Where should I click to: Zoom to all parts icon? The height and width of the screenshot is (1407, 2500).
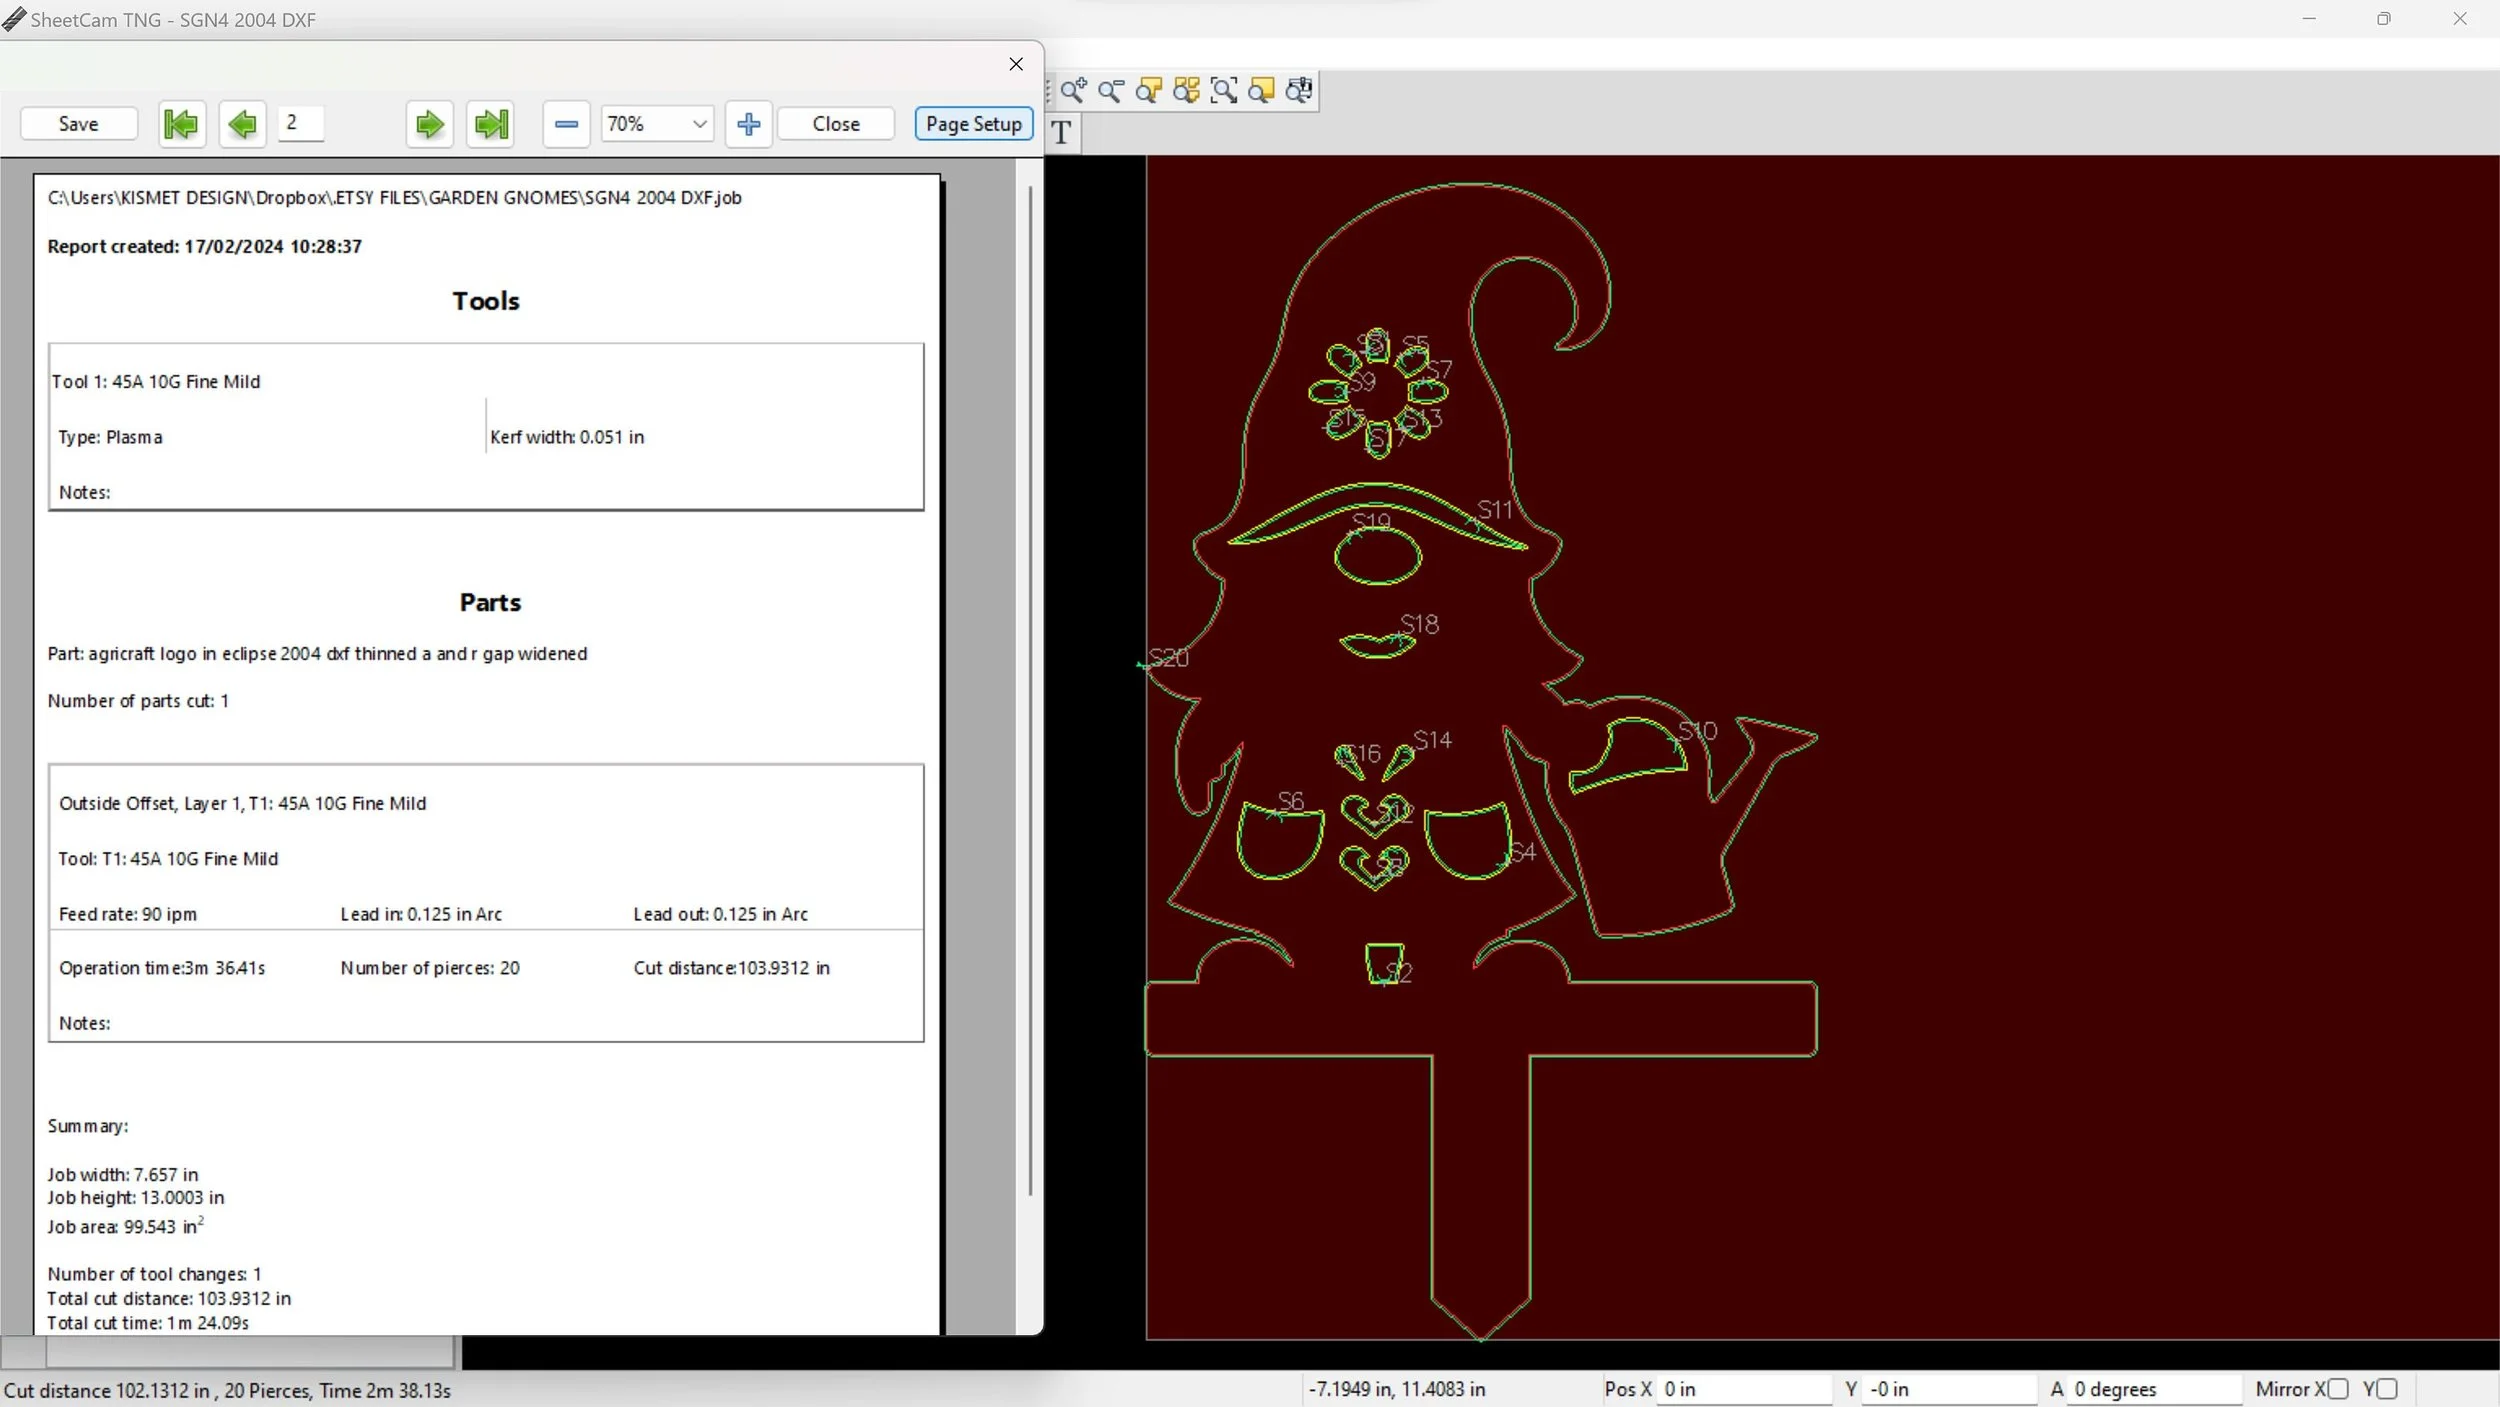[x=1186, y=91]
